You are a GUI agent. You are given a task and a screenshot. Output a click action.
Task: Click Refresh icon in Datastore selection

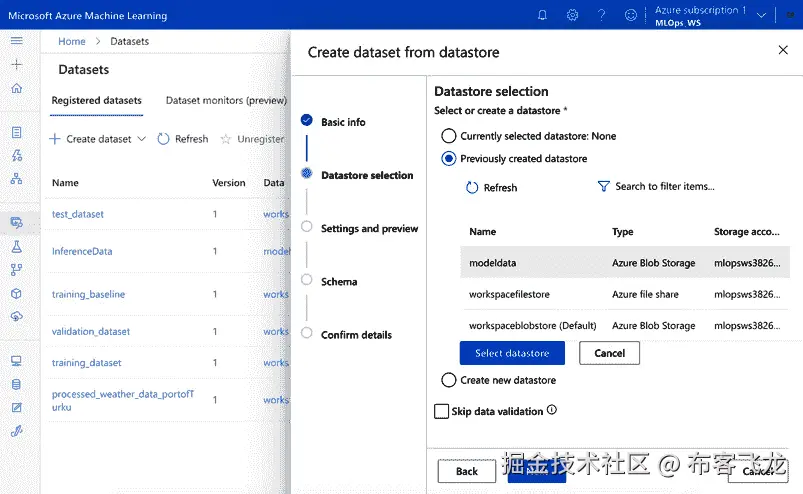pos(472,187)
